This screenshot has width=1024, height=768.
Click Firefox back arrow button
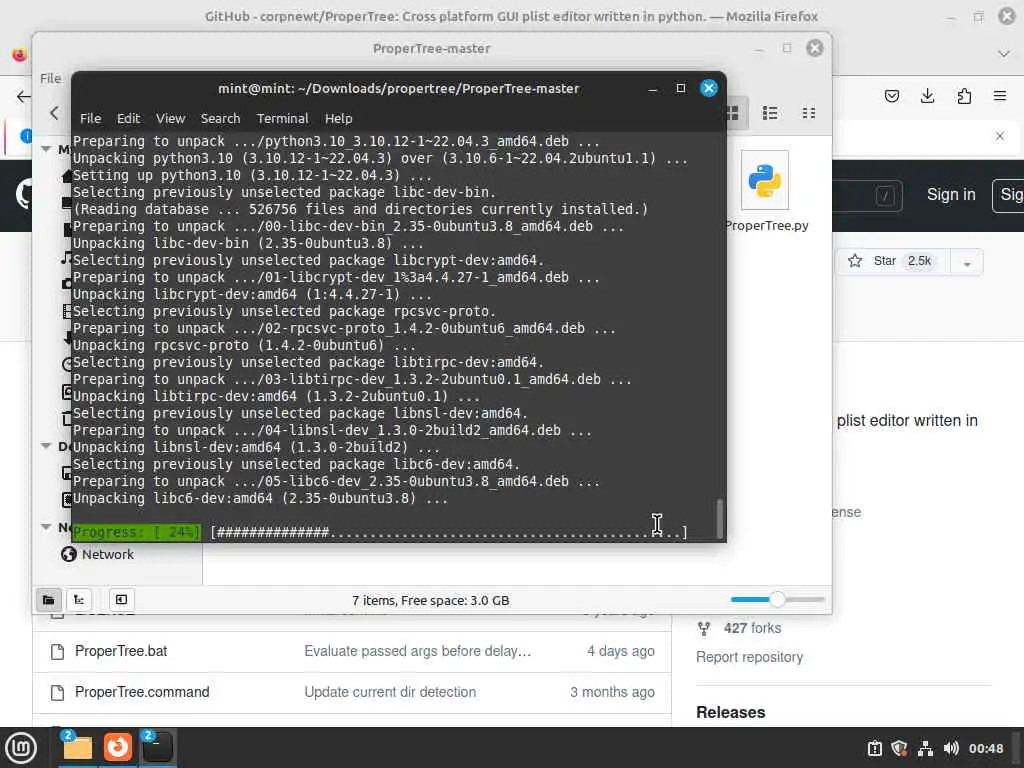coord(24,97)
